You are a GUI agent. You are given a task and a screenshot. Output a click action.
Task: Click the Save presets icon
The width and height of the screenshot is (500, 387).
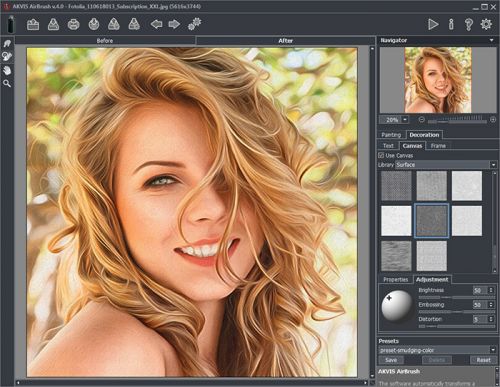pos(134,24)
